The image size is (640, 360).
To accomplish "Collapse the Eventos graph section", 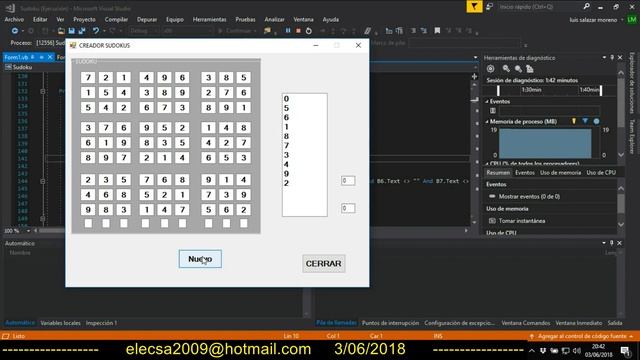I will (x=487, y=102).
